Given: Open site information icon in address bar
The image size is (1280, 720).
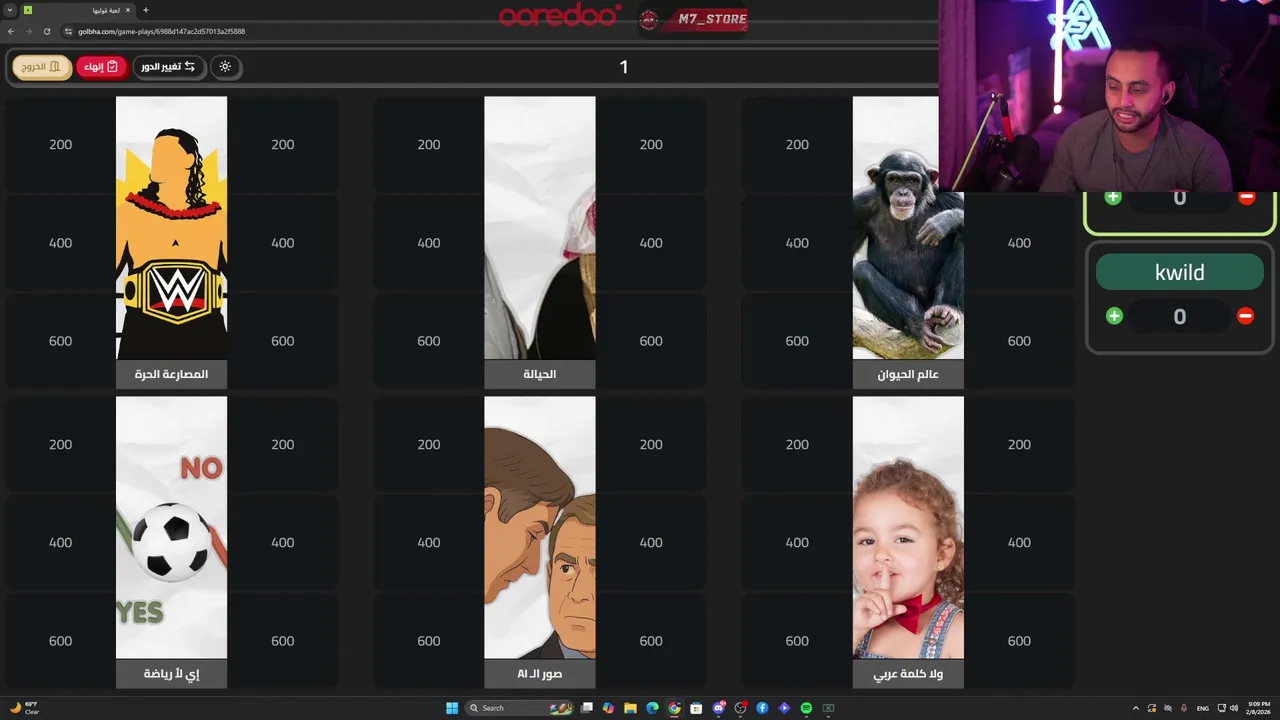Looking at the screenshot, I should (68, 31).
